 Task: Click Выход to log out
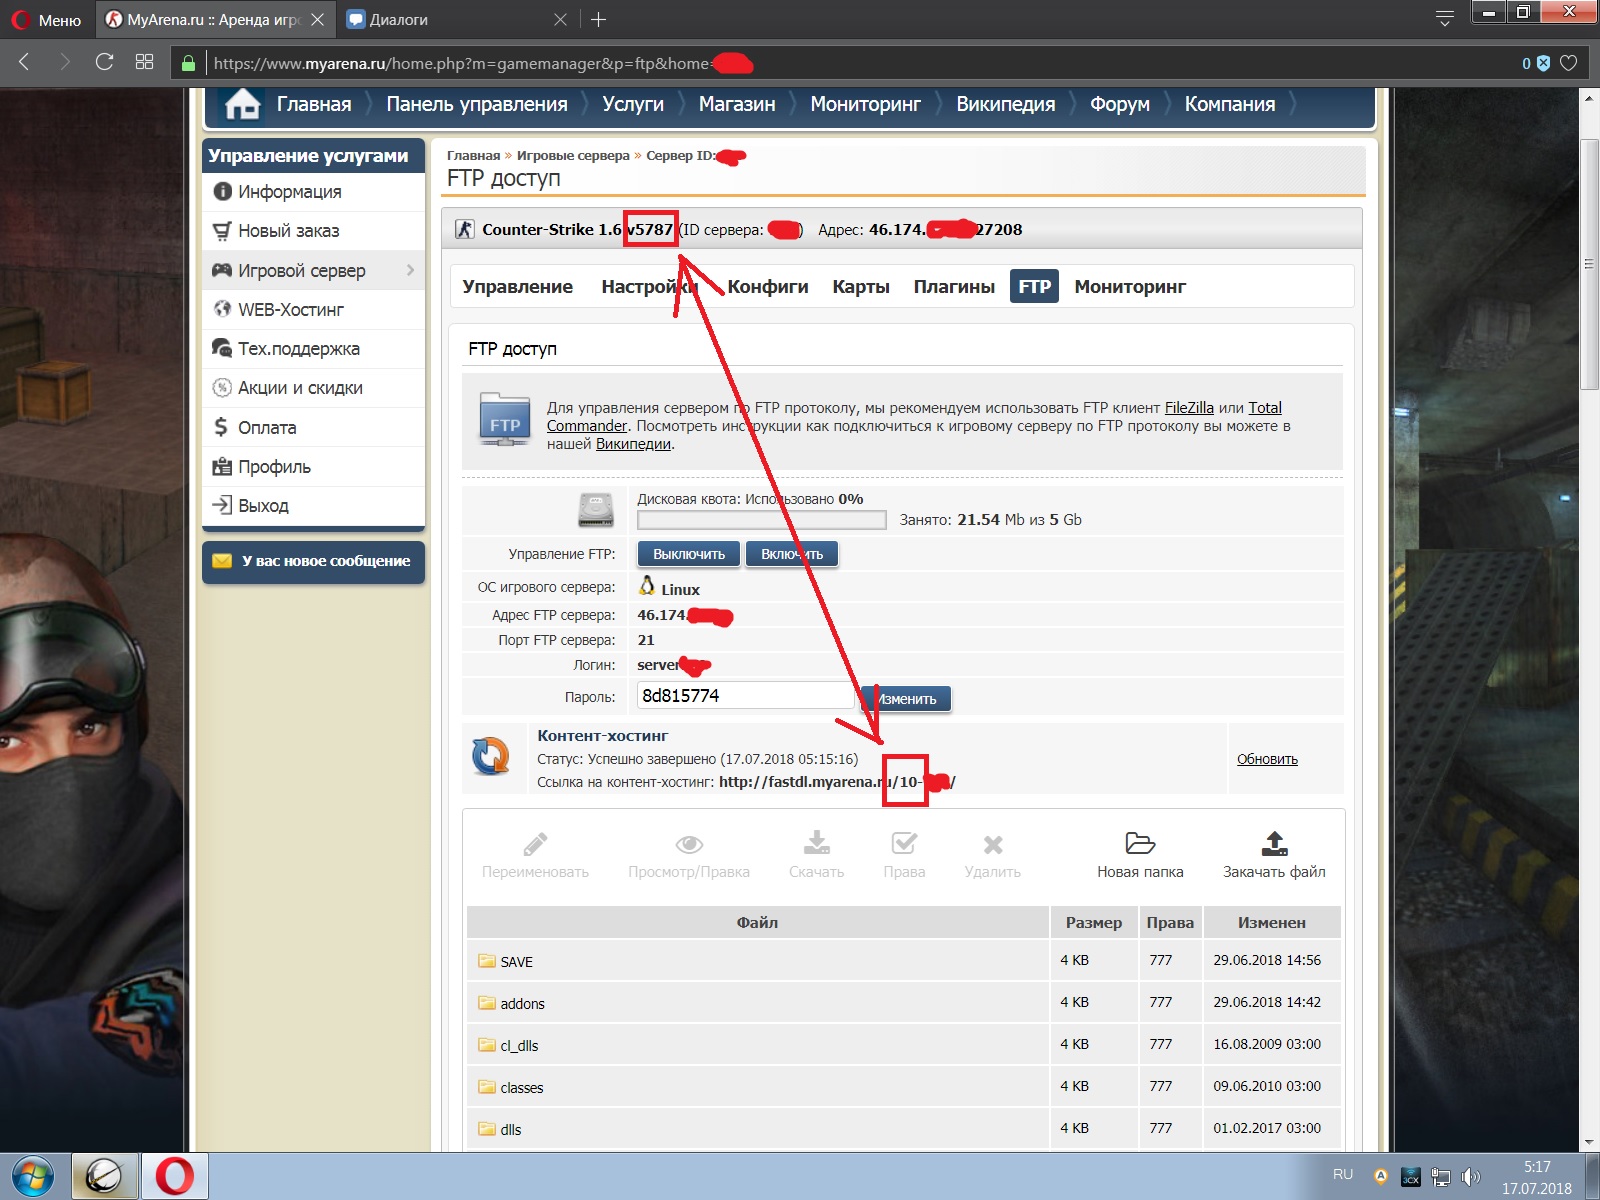[x=314, y=506]
